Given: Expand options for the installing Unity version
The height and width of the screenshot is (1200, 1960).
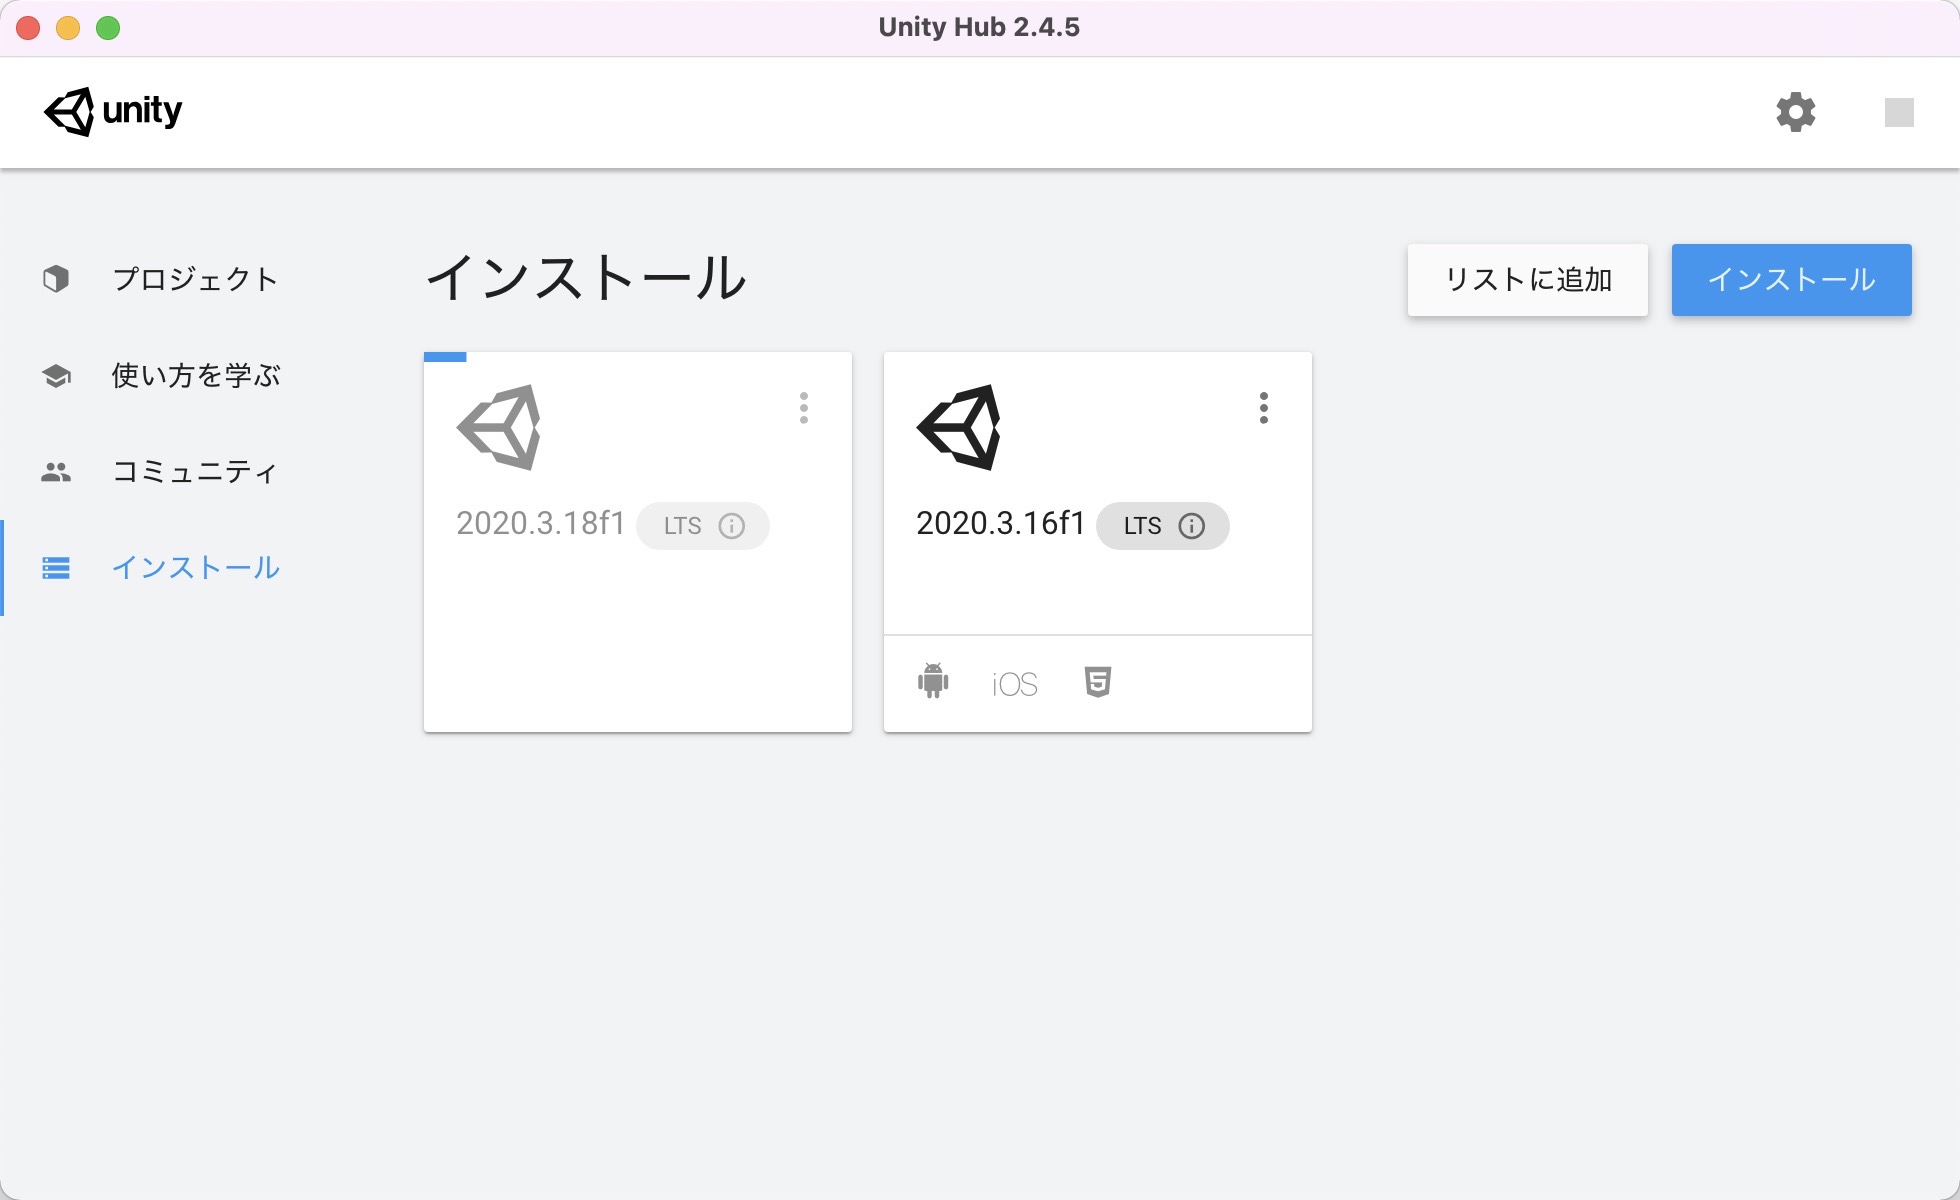Looking at the screenshot, I should 804,408.
